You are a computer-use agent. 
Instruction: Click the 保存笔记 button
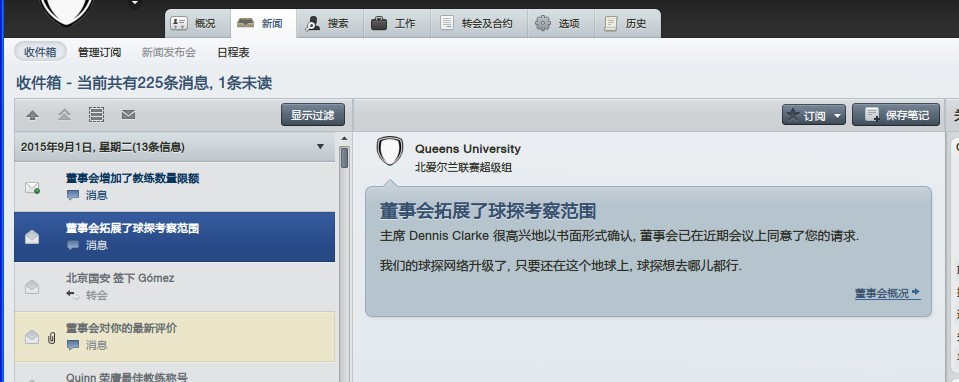(895, 115)
